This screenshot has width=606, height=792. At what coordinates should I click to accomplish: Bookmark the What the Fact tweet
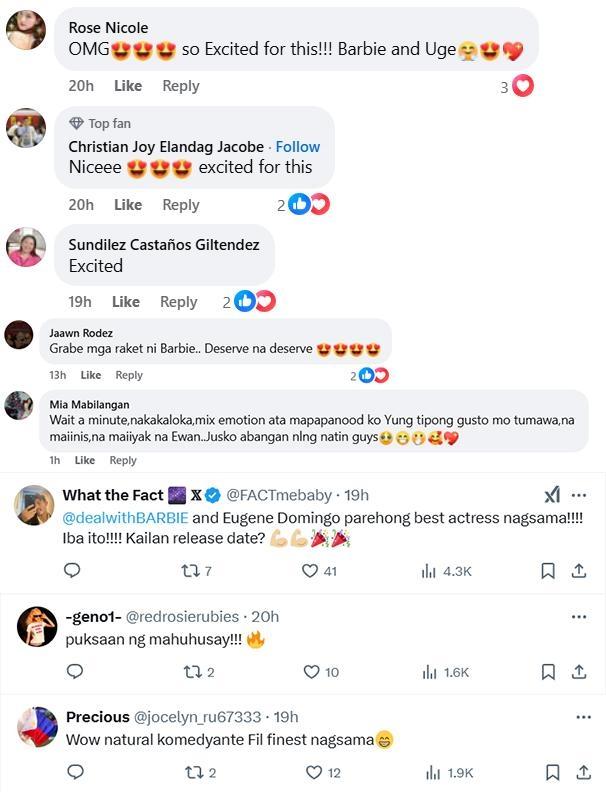point(548,571)
